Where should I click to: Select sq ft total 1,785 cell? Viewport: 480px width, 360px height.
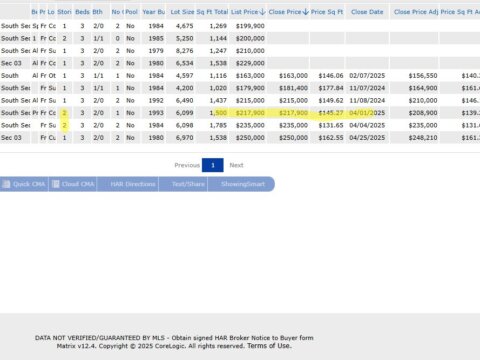[x=218, y=125]
